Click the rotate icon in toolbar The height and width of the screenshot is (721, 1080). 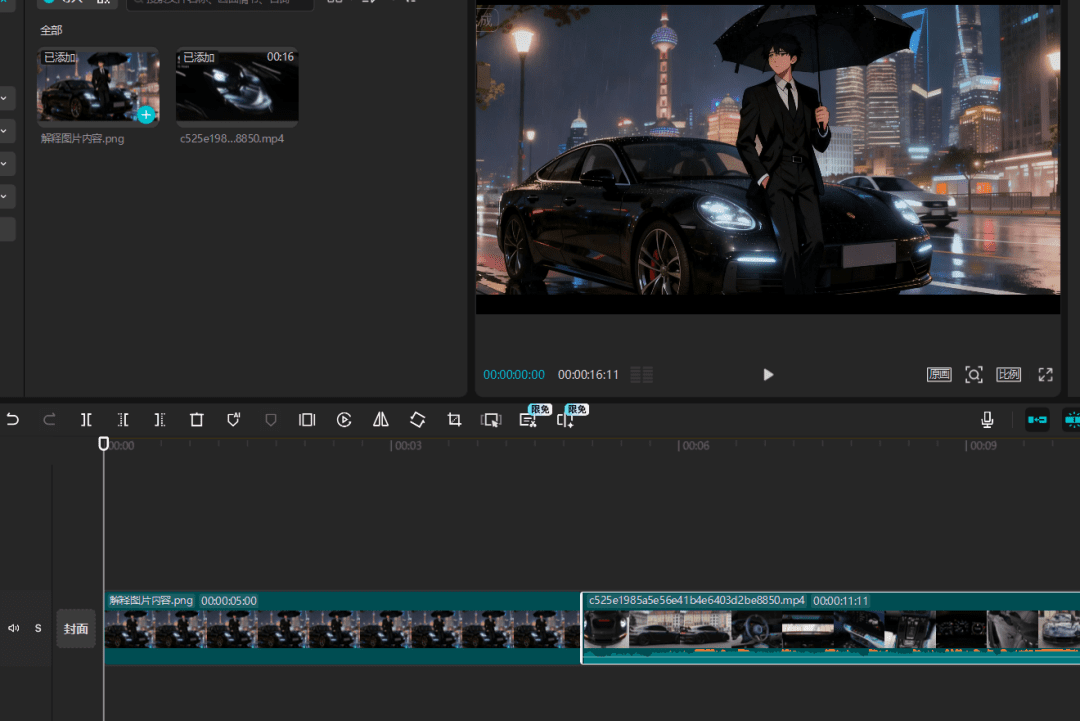(417, 420)
